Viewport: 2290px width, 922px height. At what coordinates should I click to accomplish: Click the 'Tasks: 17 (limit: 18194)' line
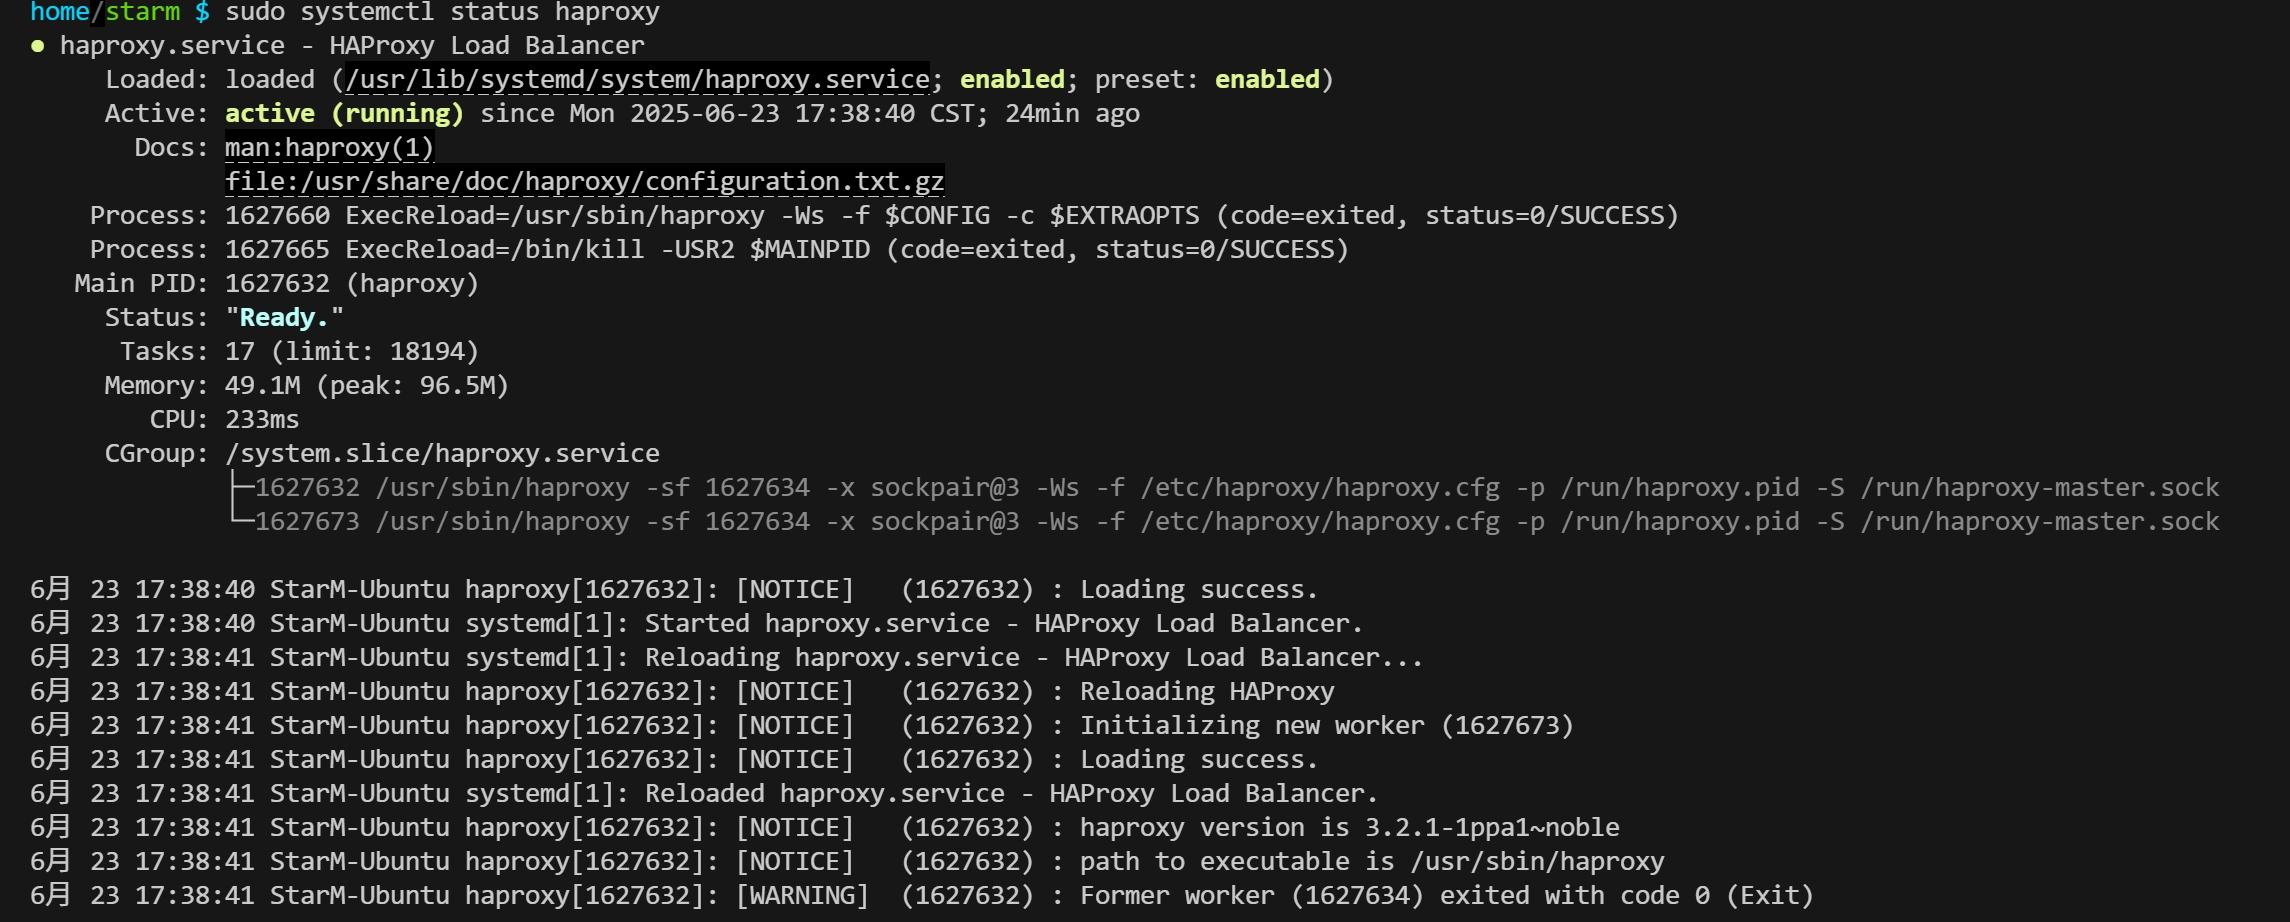point(300,351)
